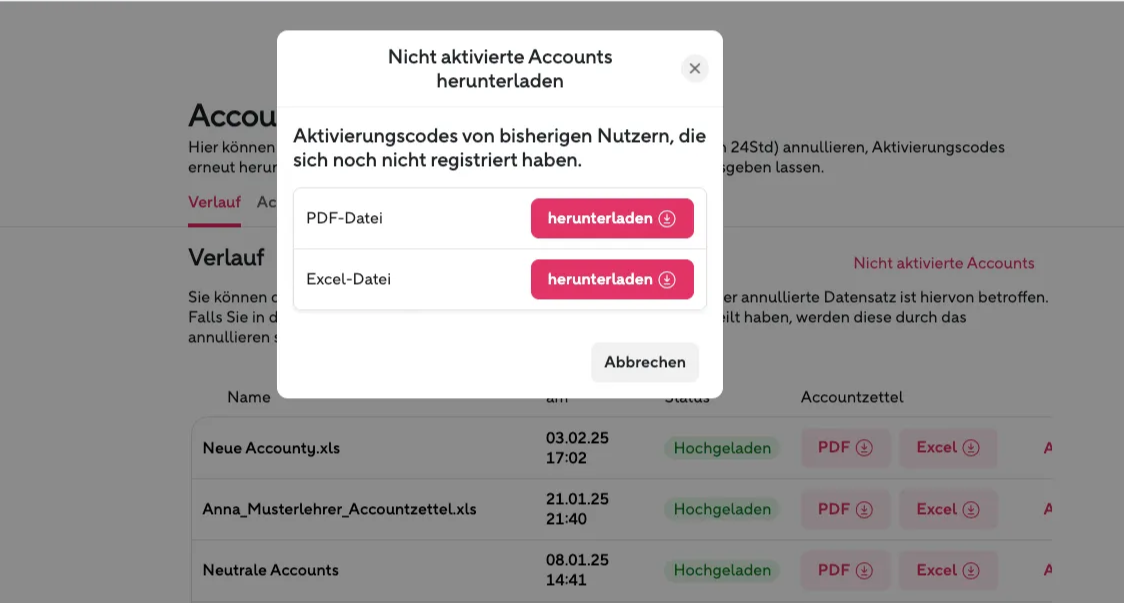Download the Excel-Datei activation codes
Viewport: 1124px width, 603px height.
click(x=611, y=279)
